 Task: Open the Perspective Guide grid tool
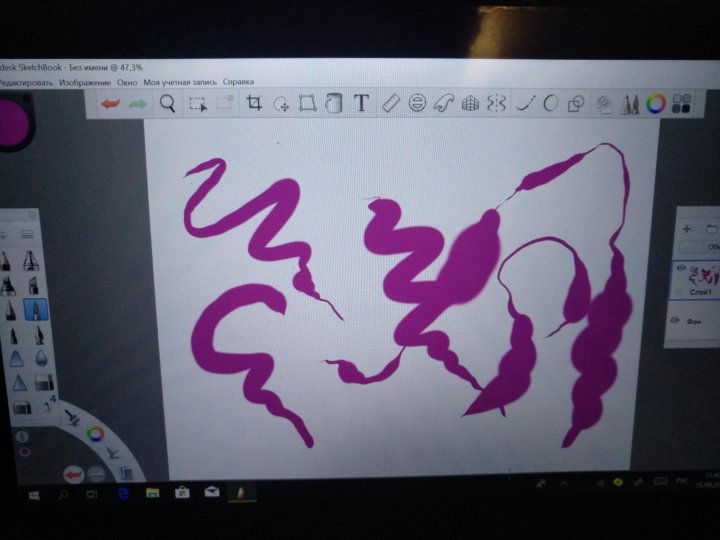coord(471,103)
